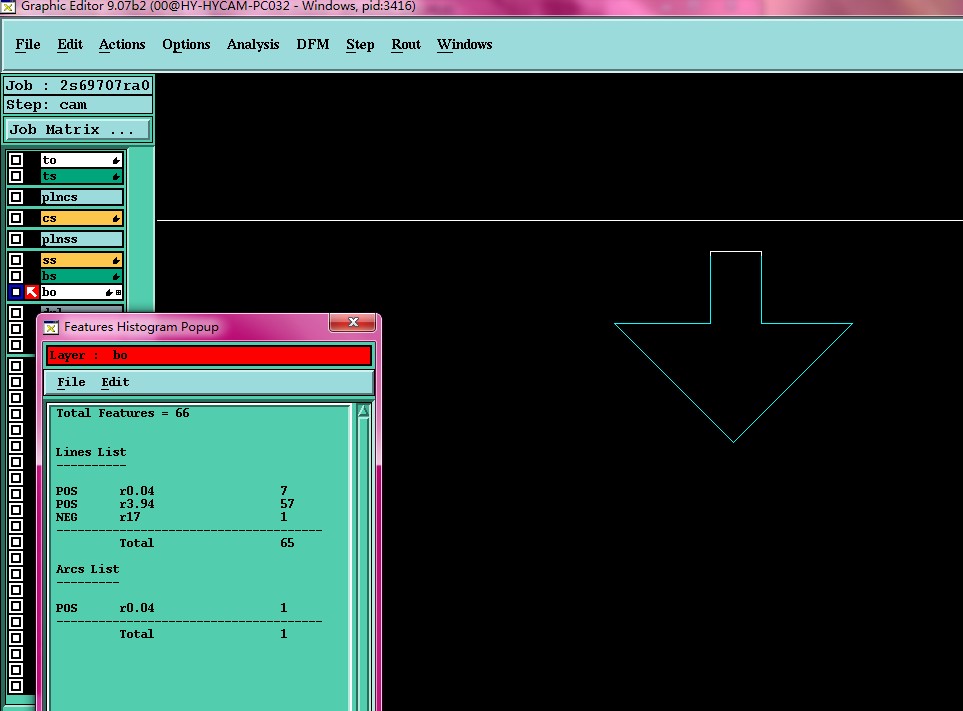Click the hand icon on layer to
This screenshot has width=963, height=711.
(115, 160)
